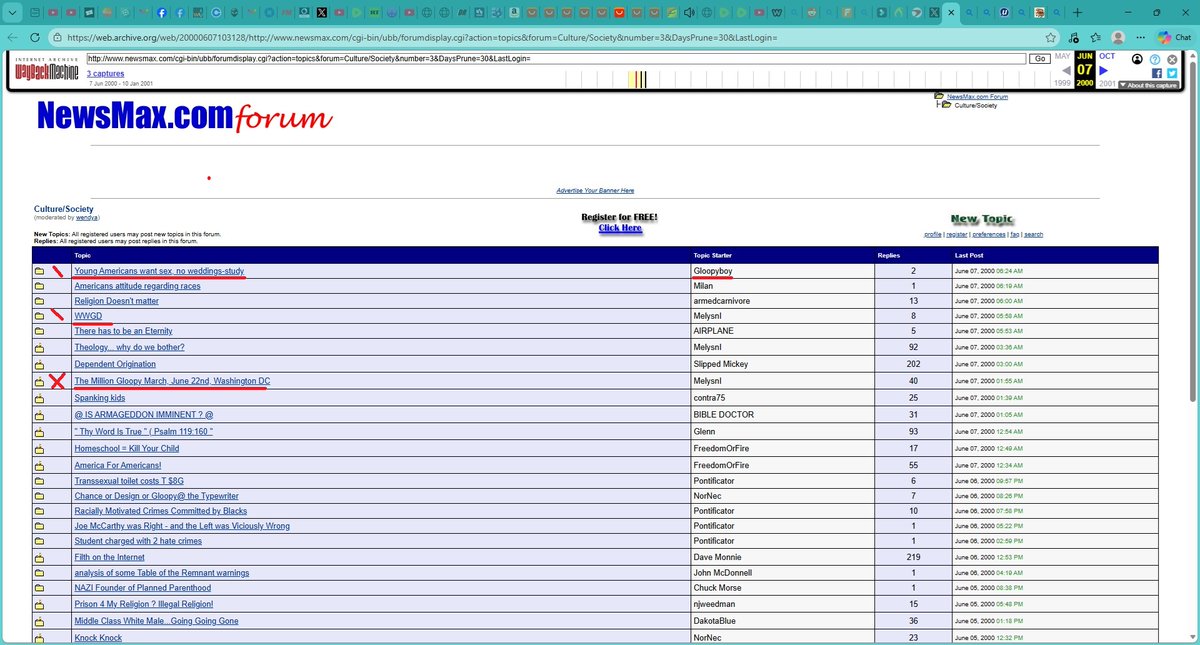Close the Wayback toolbar with the X icon
Image resolution: width=1200 pixels, height=645 pixels.
coord(1171,59)
